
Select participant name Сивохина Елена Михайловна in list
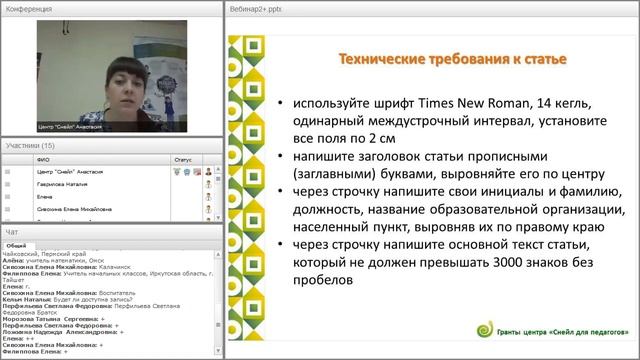tap(74, 209)
